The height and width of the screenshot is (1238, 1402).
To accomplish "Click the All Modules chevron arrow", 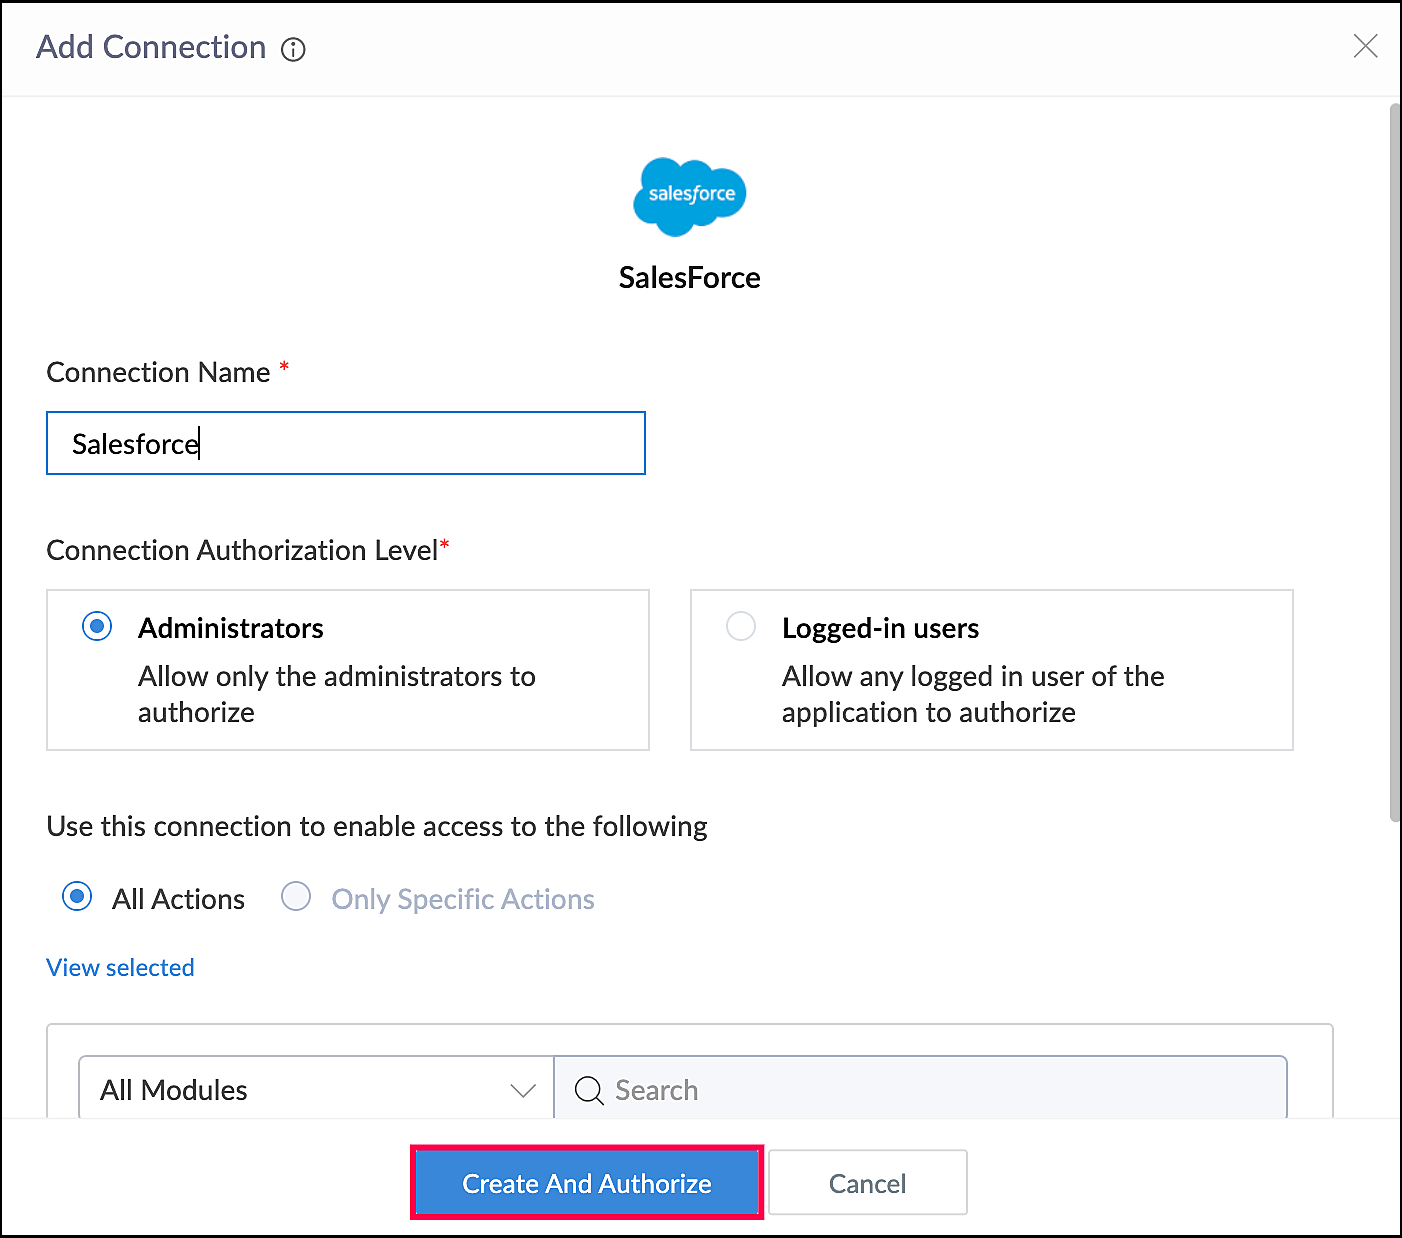I will pyautogui.click(x=523, y=1090).
